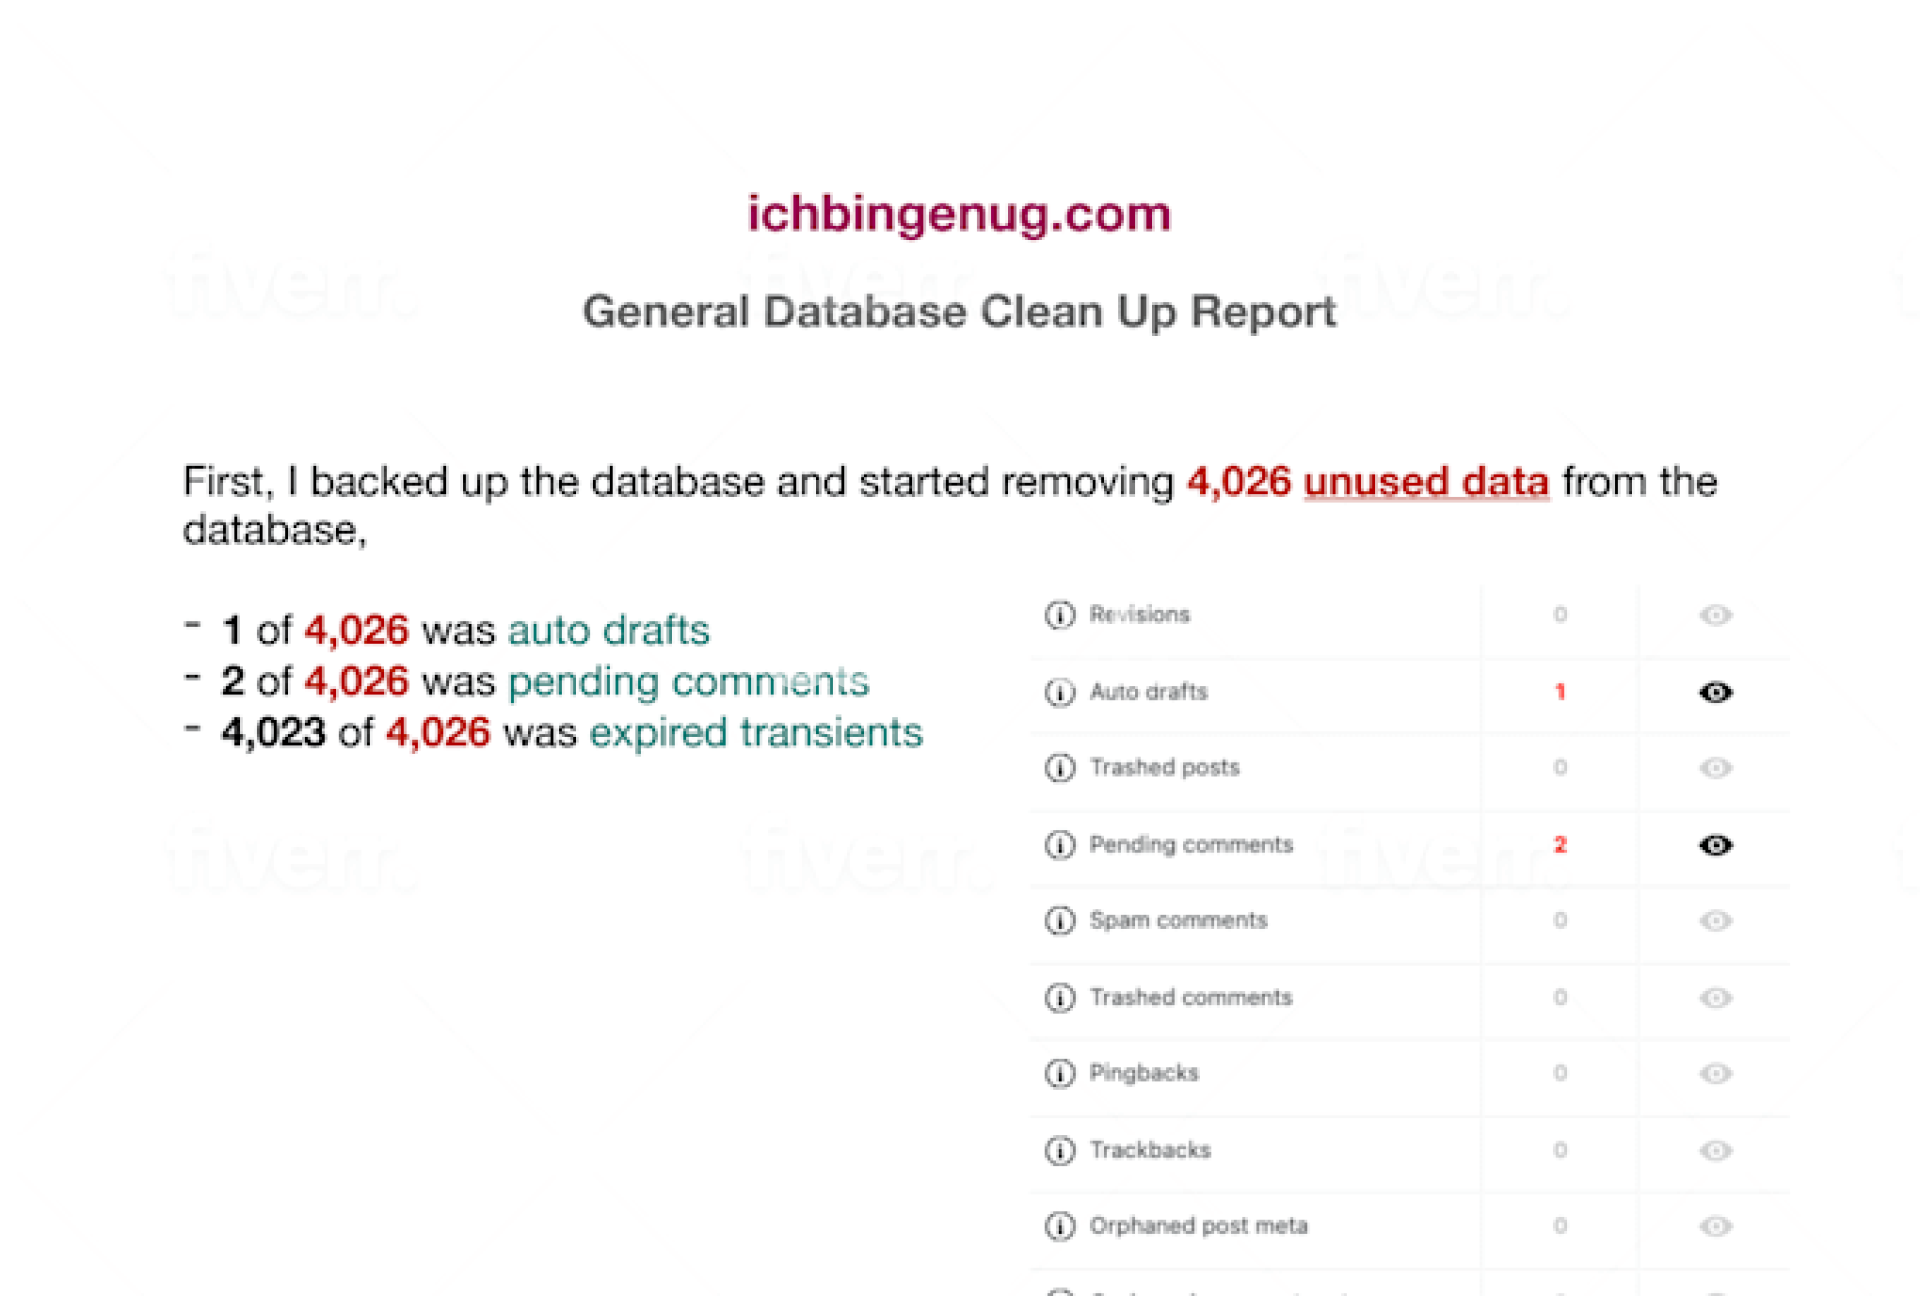Click the ichbingenug.com site title
Image resolution: width=1920 pixels, height=1296 pixels.
[959, 214]
